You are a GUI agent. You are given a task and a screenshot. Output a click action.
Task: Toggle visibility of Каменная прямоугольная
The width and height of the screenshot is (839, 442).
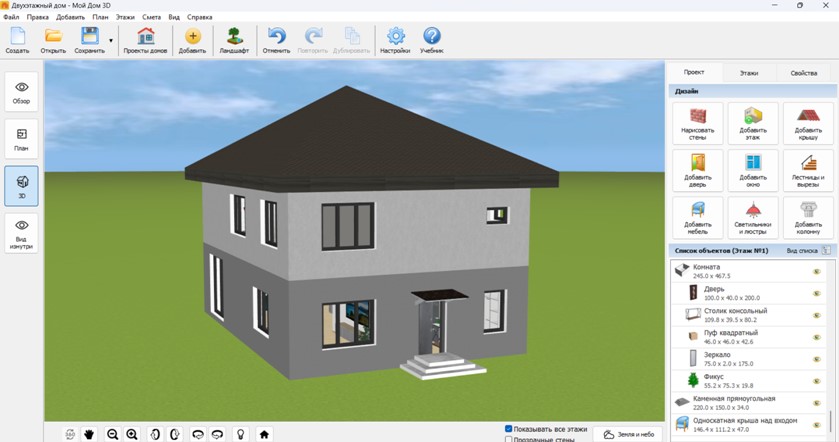[817, 403]
